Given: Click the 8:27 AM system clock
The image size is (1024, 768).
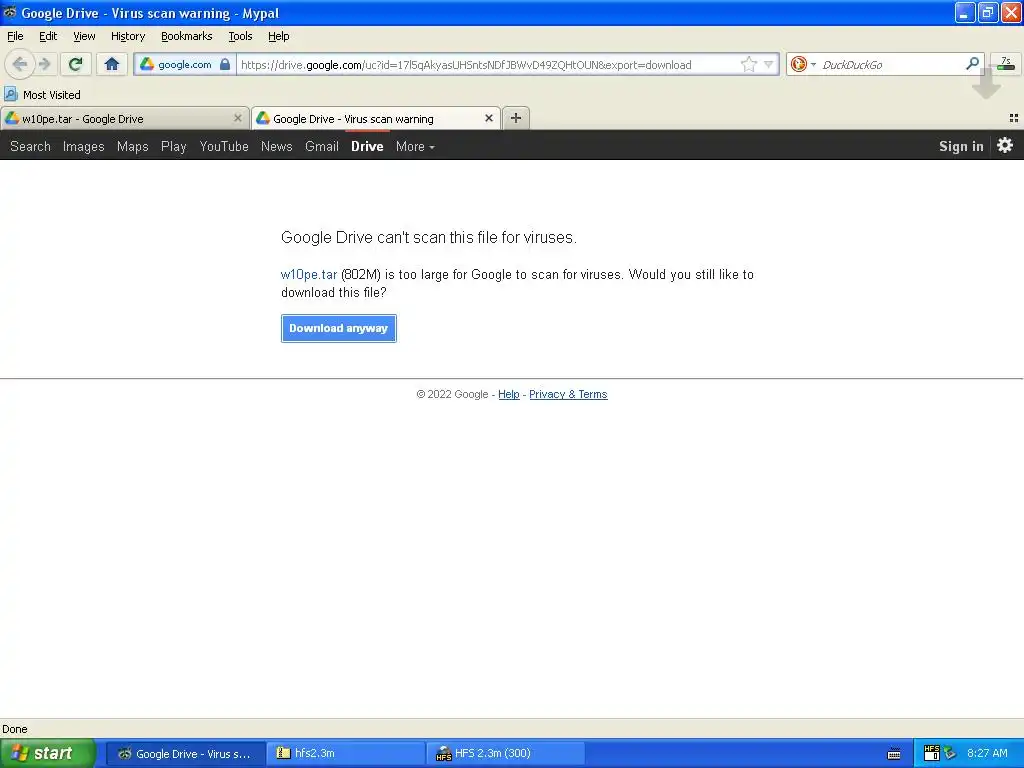Looking at the screenshot, I should [987, 754].
